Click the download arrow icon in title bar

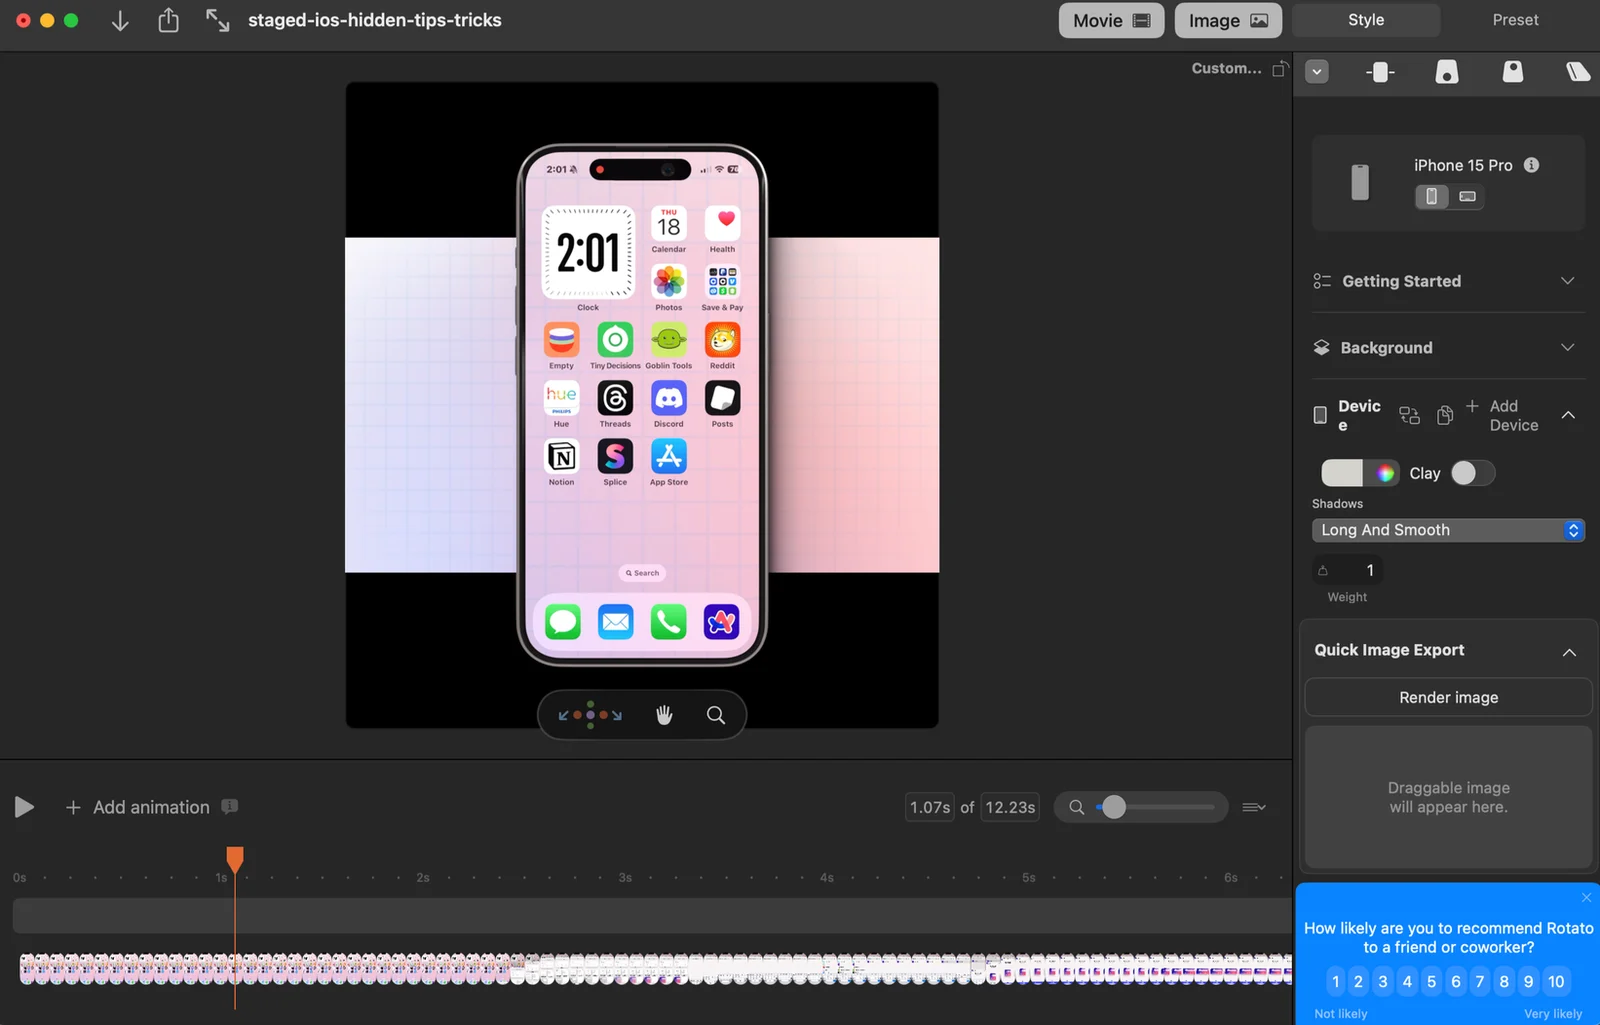pyautogui.click(x=120, y=20)
